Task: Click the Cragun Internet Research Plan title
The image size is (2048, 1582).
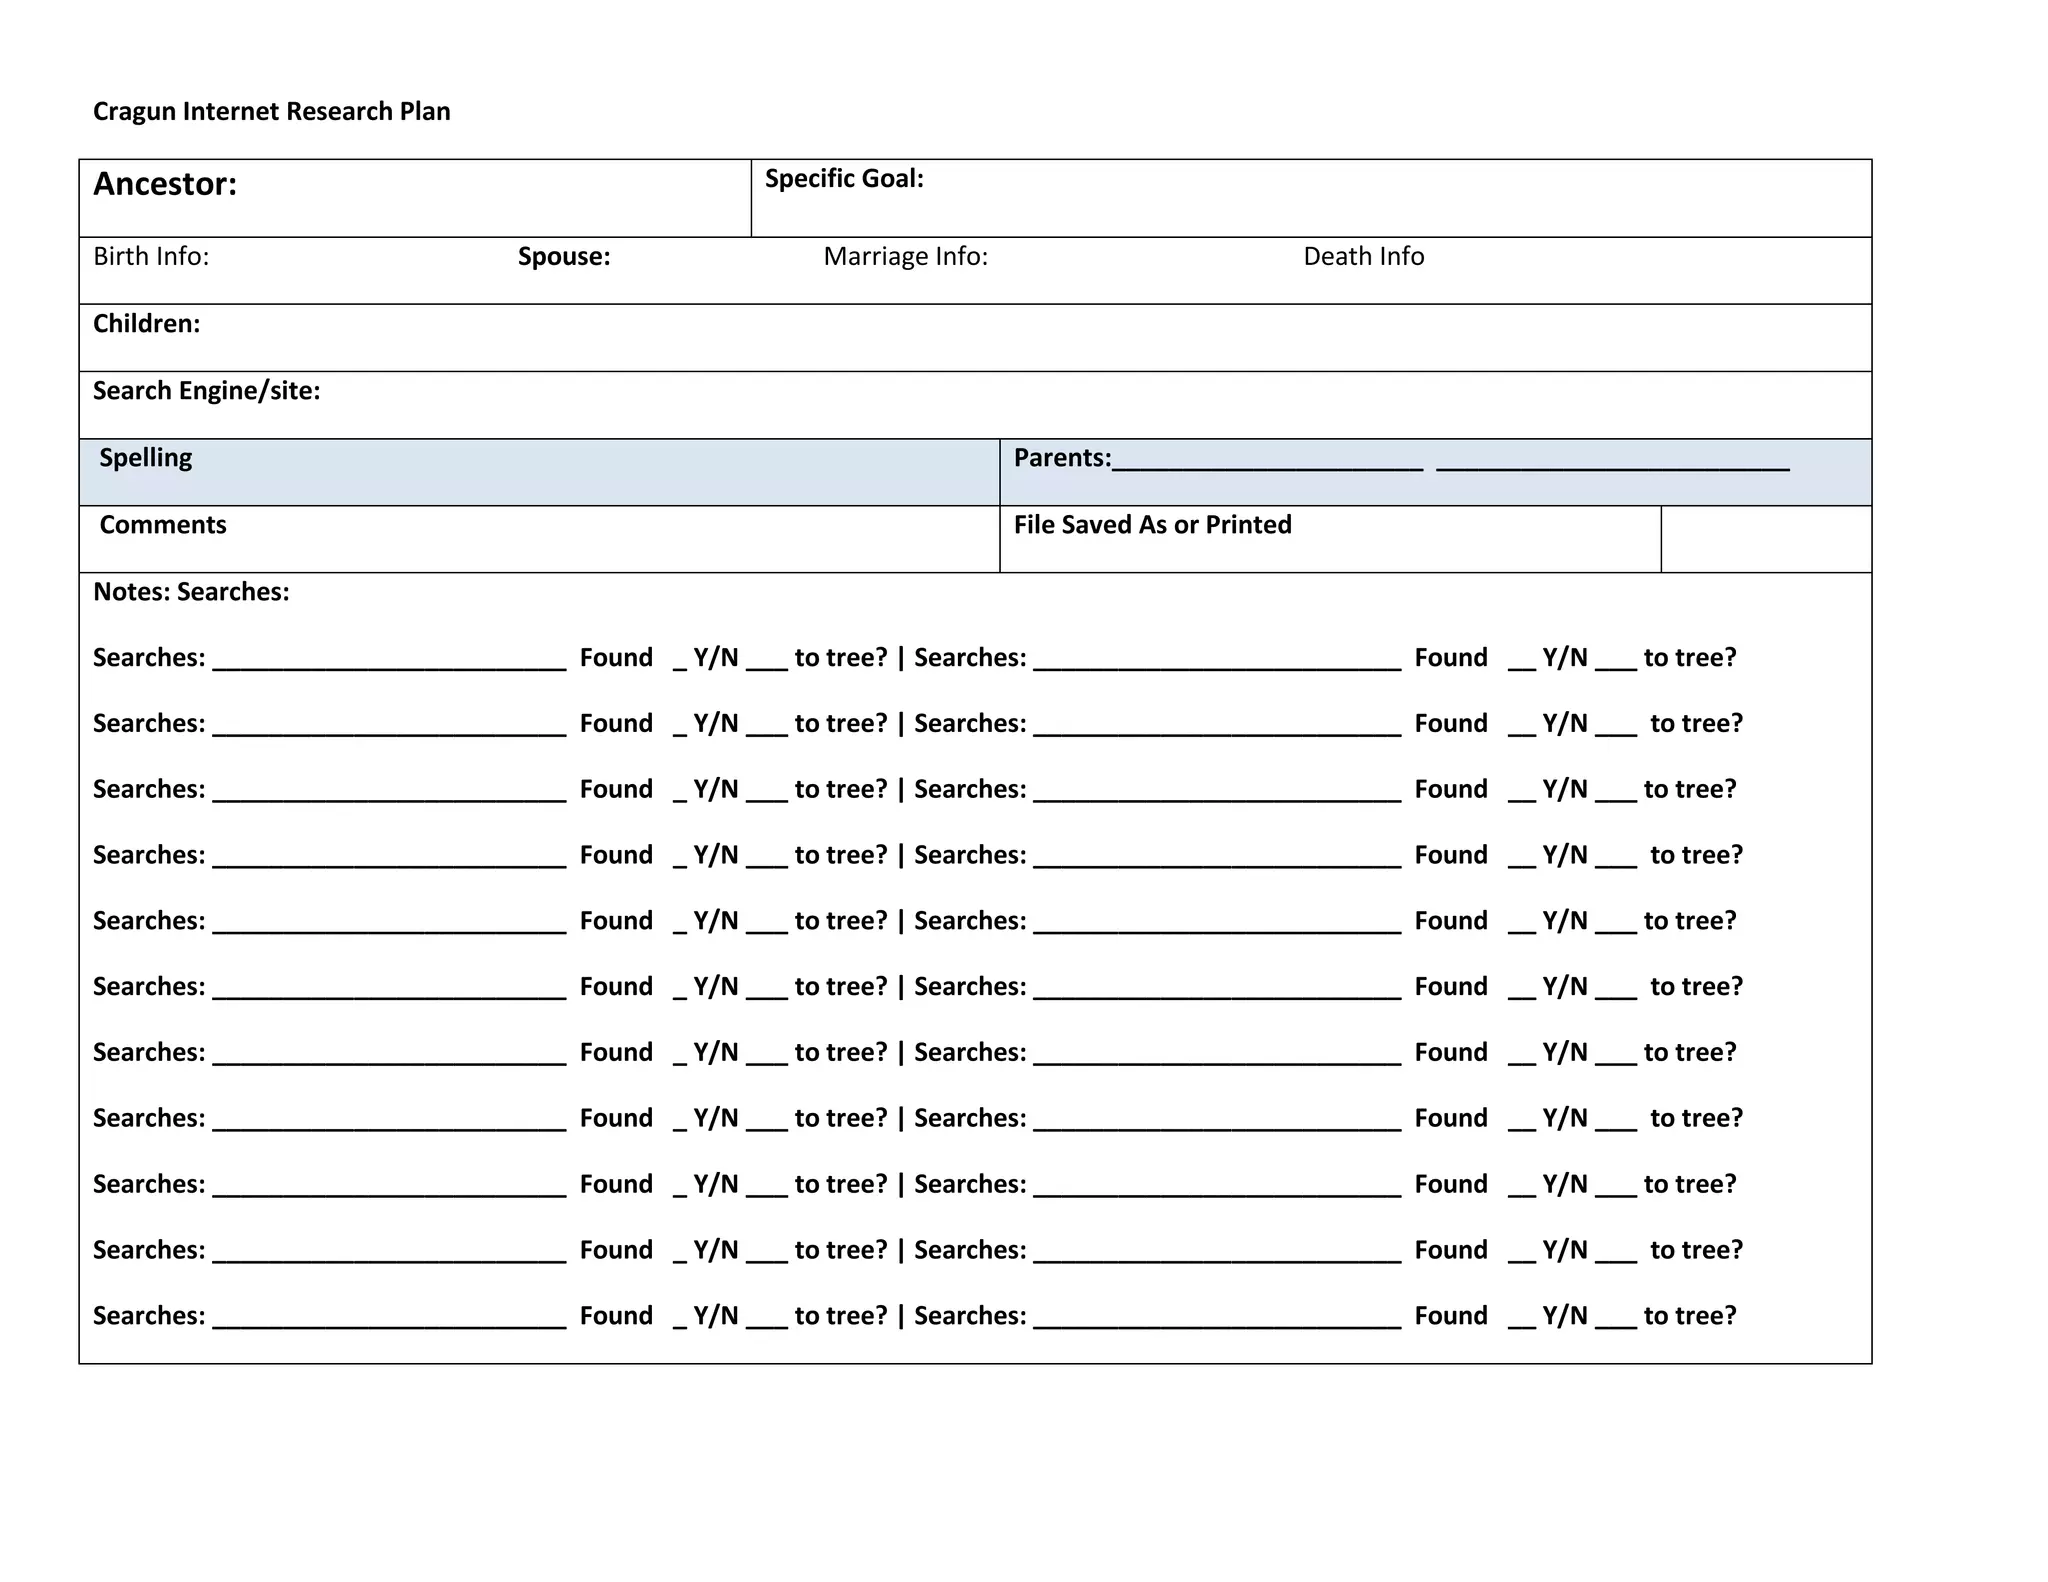Action: click(271, 111)
